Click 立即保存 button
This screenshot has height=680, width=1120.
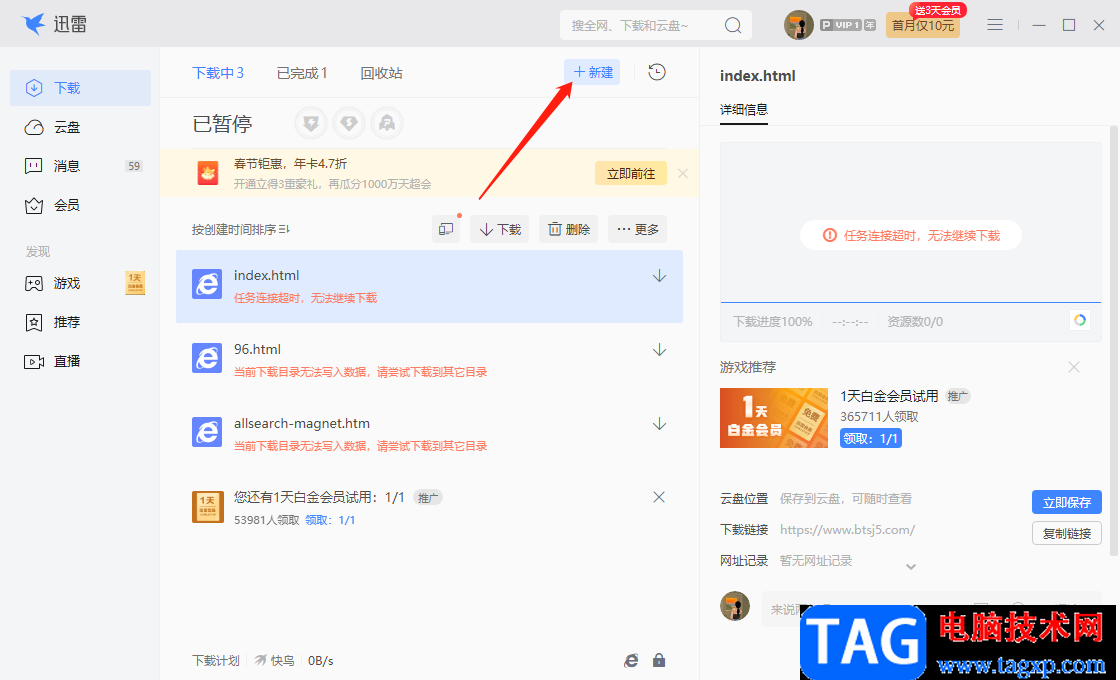click(x=1066, y=502)
